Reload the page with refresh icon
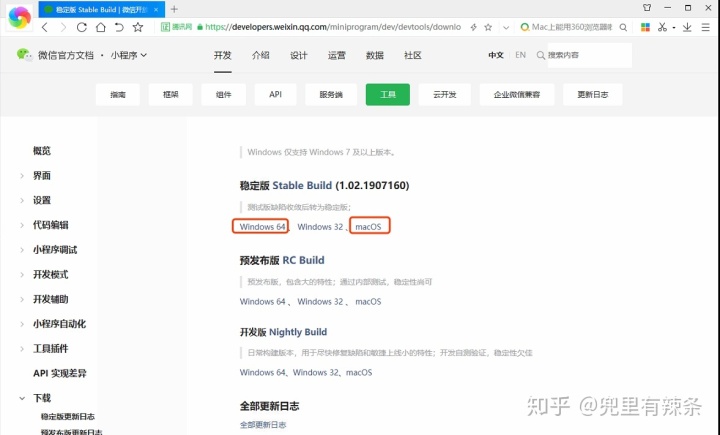This screenshot has width=720, height=435. click(82, 27)
